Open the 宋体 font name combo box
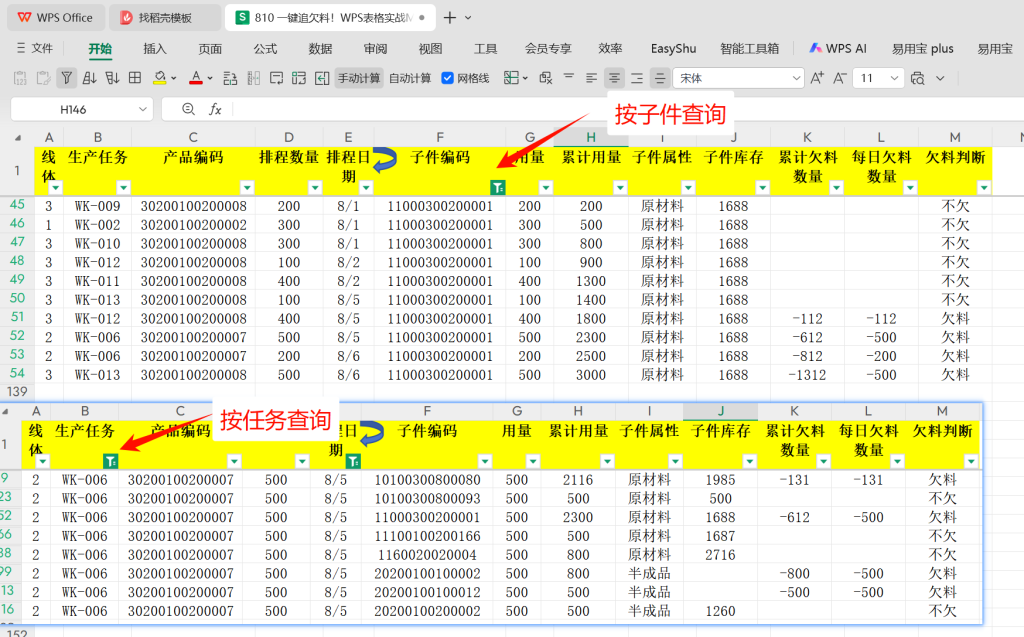The image size is (1024, 637). (x=738, y=78)
